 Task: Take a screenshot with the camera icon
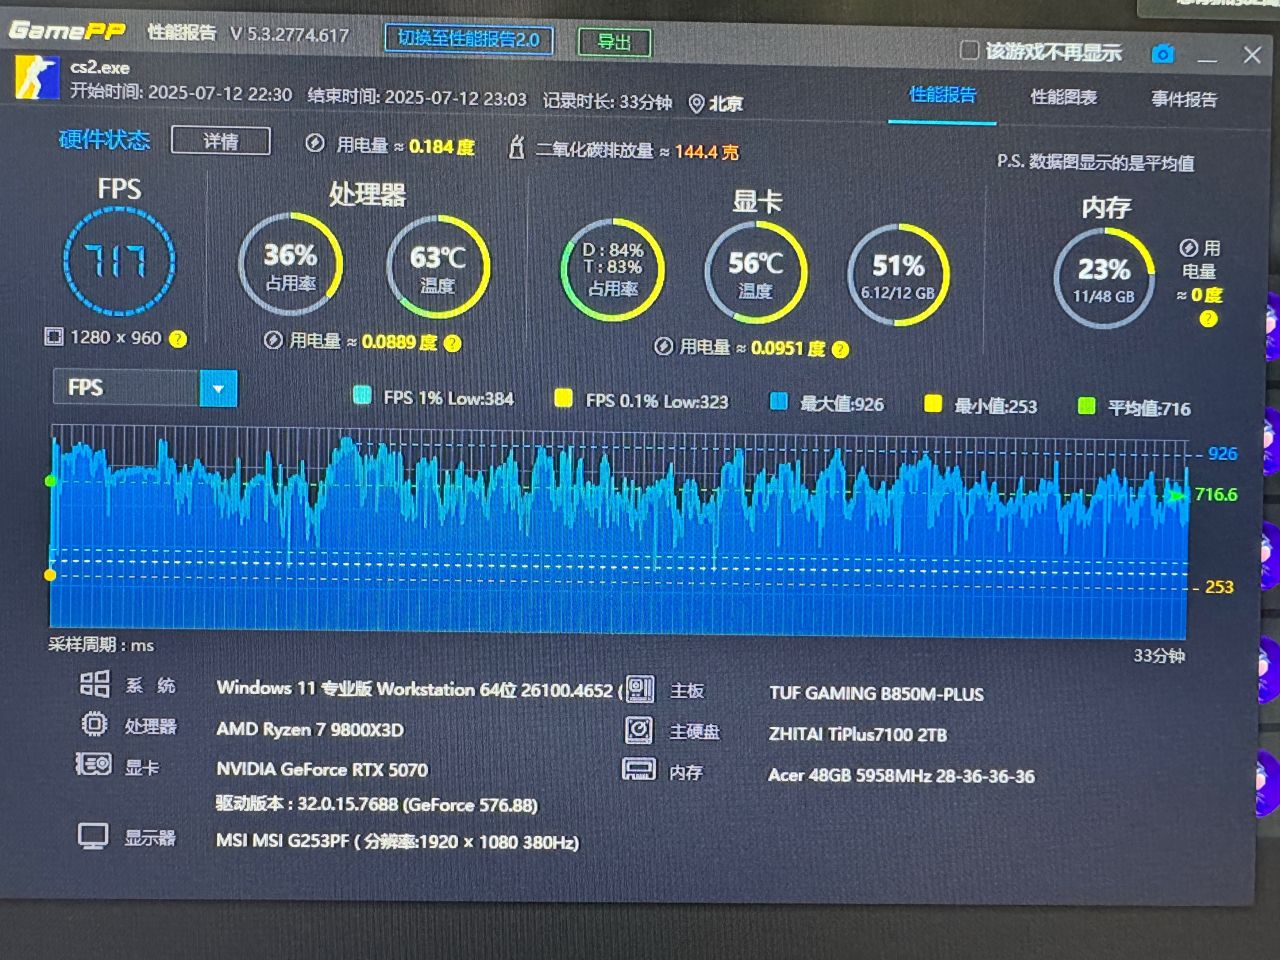1163,54
